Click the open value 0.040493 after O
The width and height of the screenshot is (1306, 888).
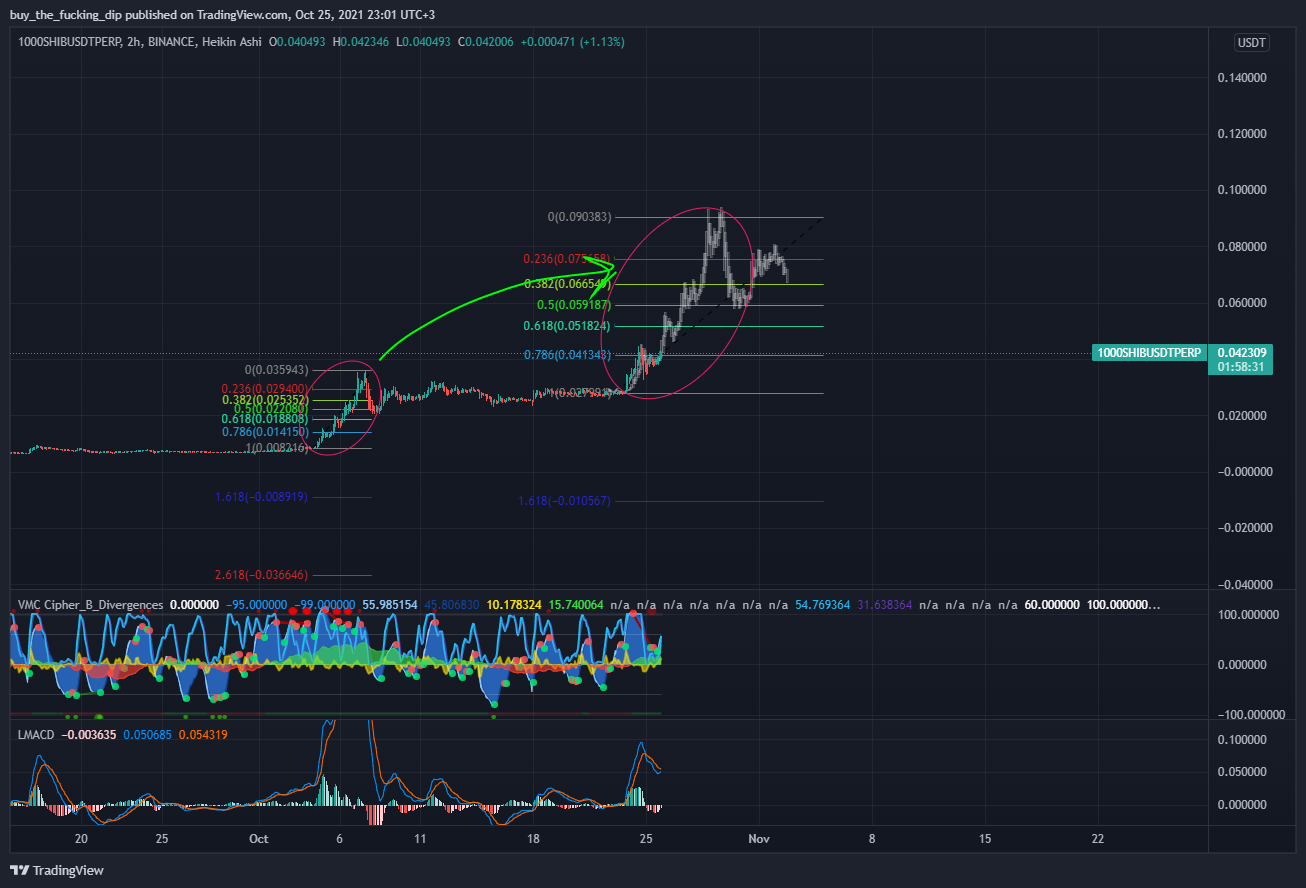pyautogui.click(x=304, y=42)
